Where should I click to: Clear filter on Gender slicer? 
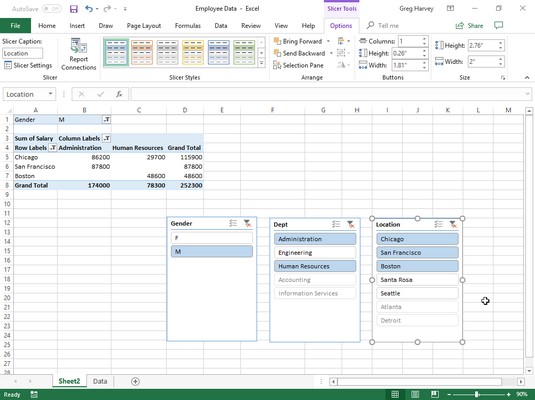point(247,224)
